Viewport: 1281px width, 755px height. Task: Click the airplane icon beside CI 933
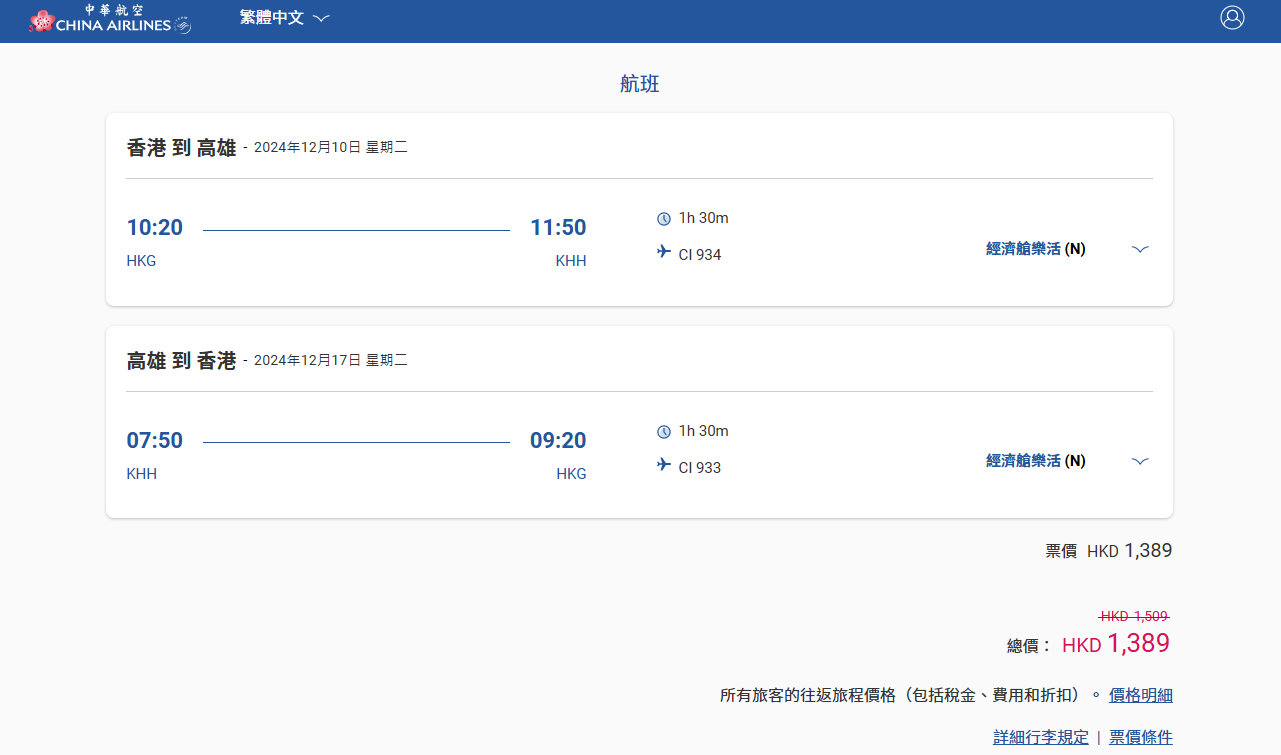pyautogui.click(x=664, y=465)
